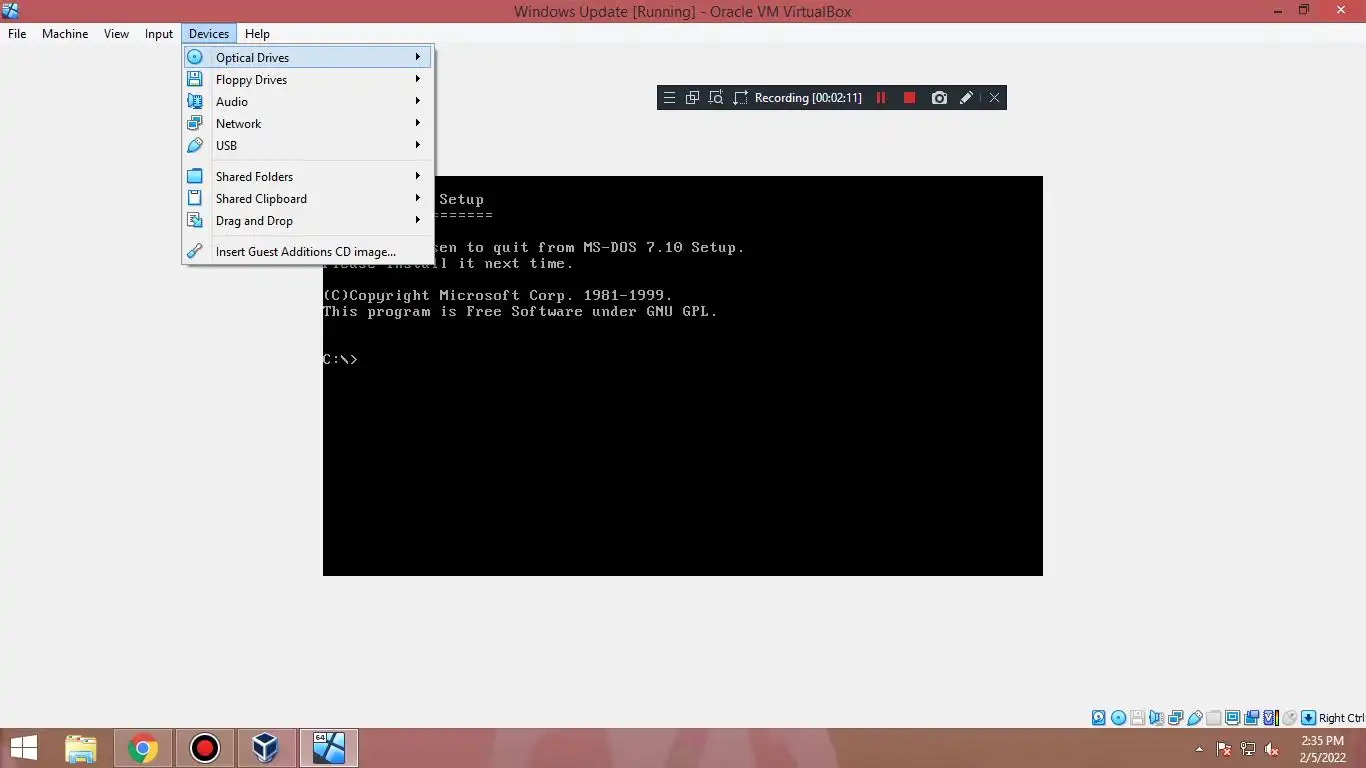This screenshot has height=768, width=1366.
Task: Open File Explorer from the taskbar
Action: tap(81, 748)
